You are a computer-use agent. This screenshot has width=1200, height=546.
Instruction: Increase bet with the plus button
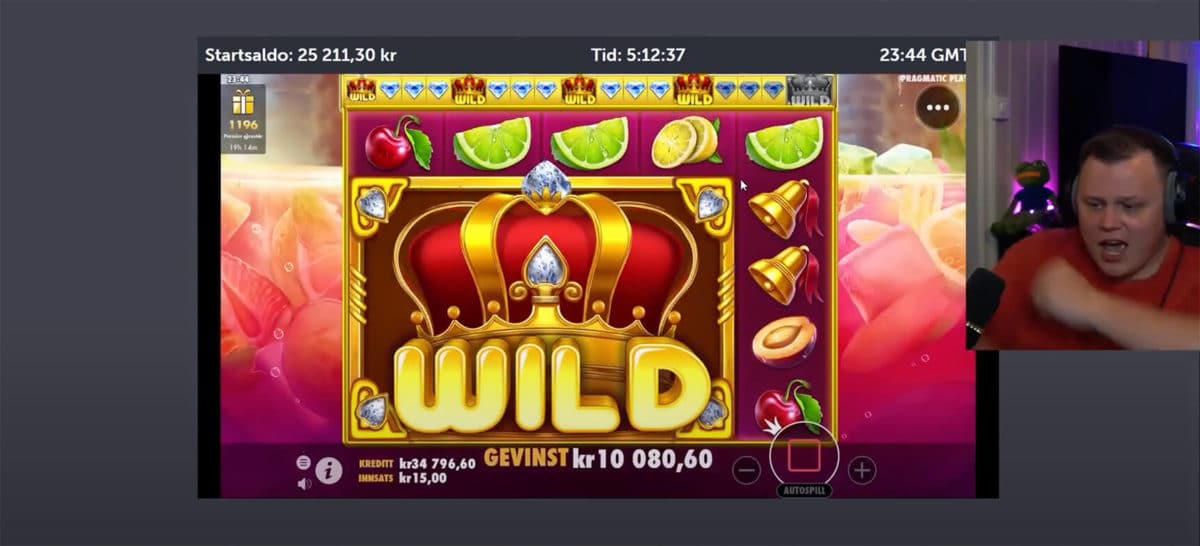(x=862, y=470)
